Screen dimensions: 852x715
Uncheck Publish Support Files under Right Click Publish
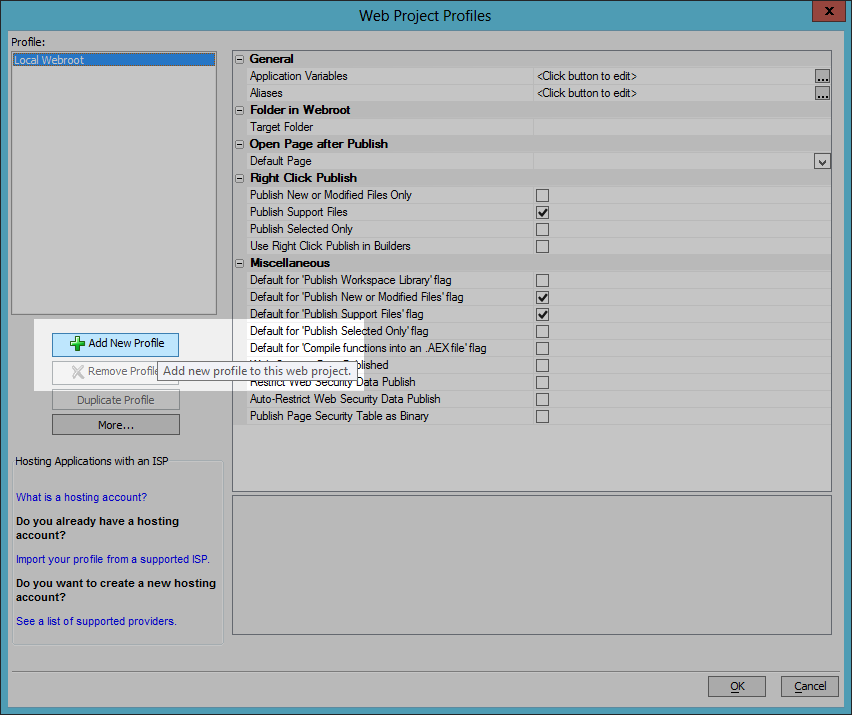click(x=542, y=212)
